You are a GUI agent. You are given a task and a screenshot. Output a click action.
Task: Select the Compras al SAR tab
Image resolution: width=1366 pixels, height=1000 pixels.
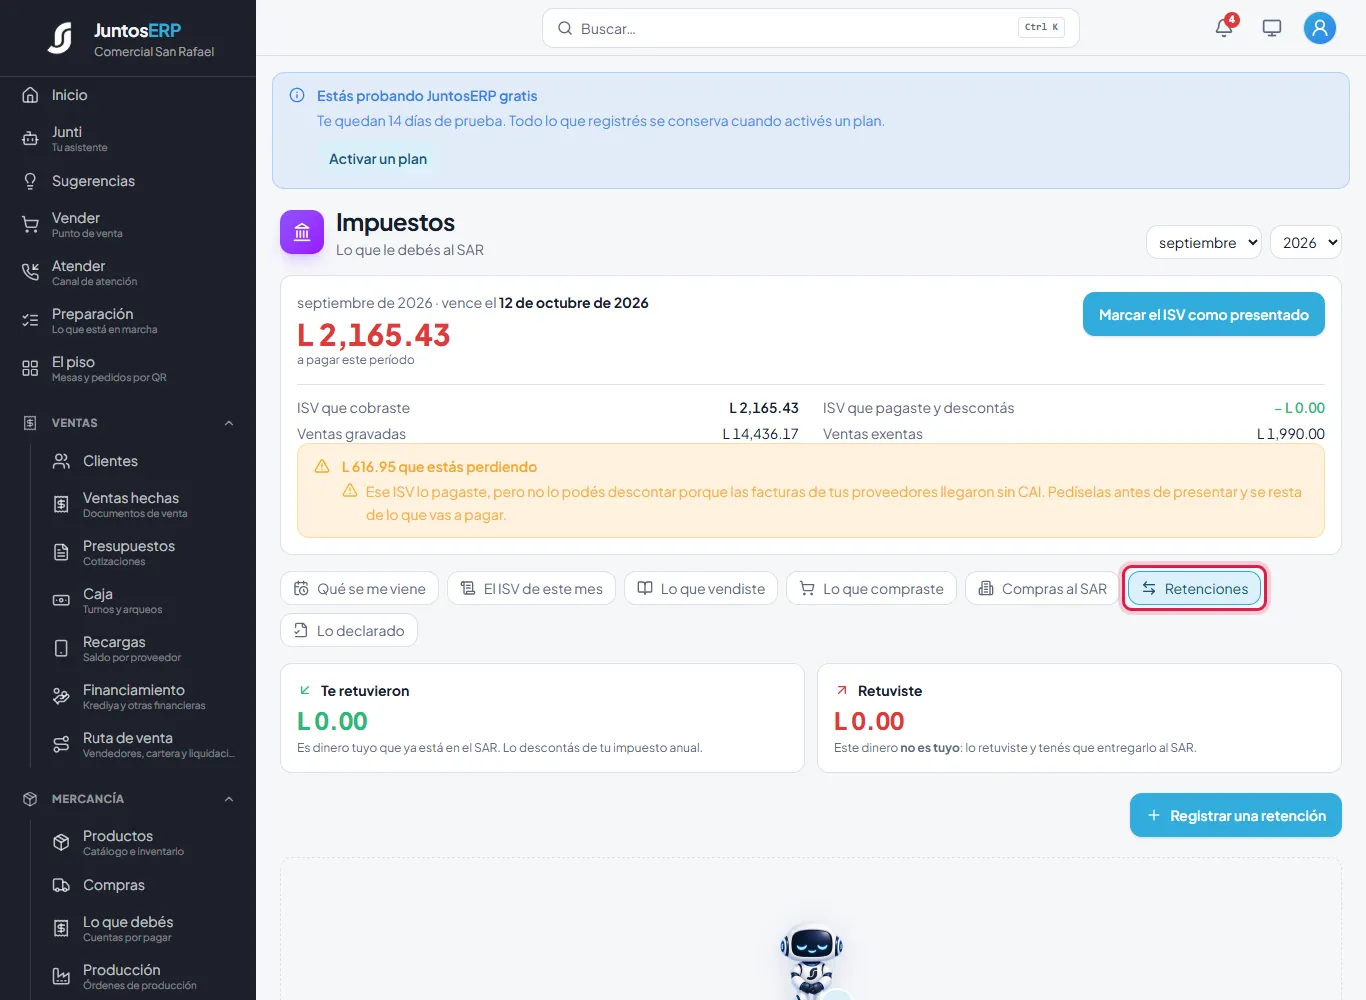point(1043,589)
